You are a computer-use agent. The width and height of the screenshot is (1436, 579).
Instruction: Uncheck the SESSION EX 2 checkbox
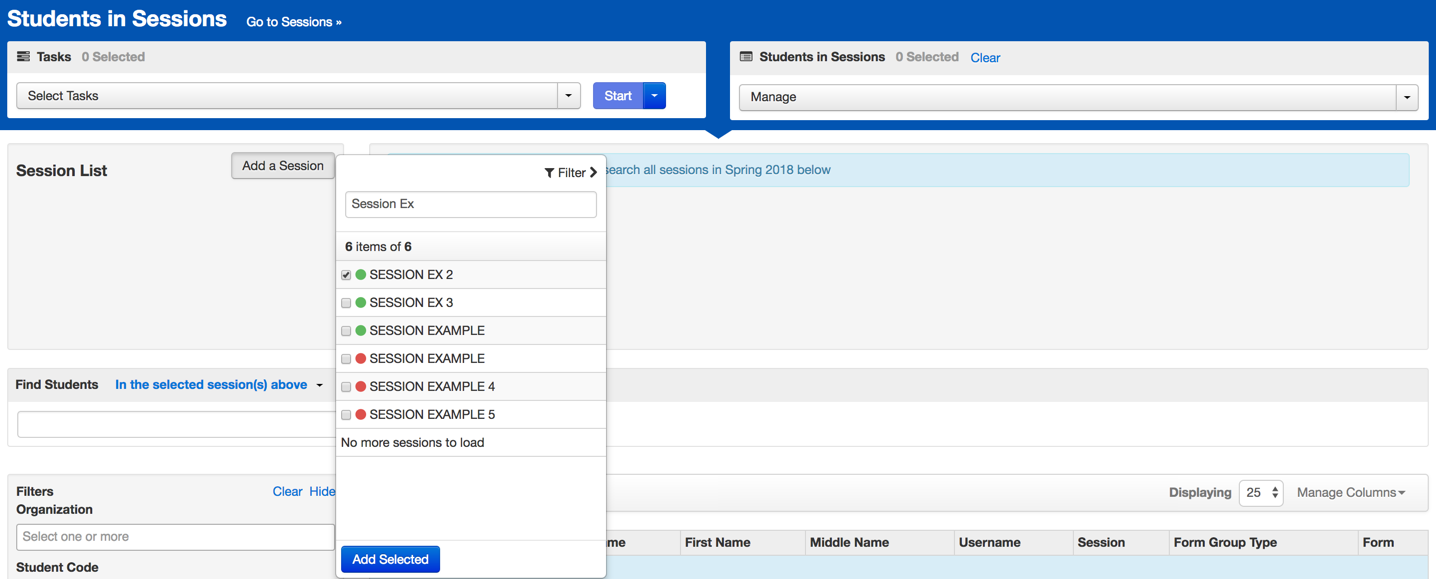pyautogui.click(x=346, y=275)
